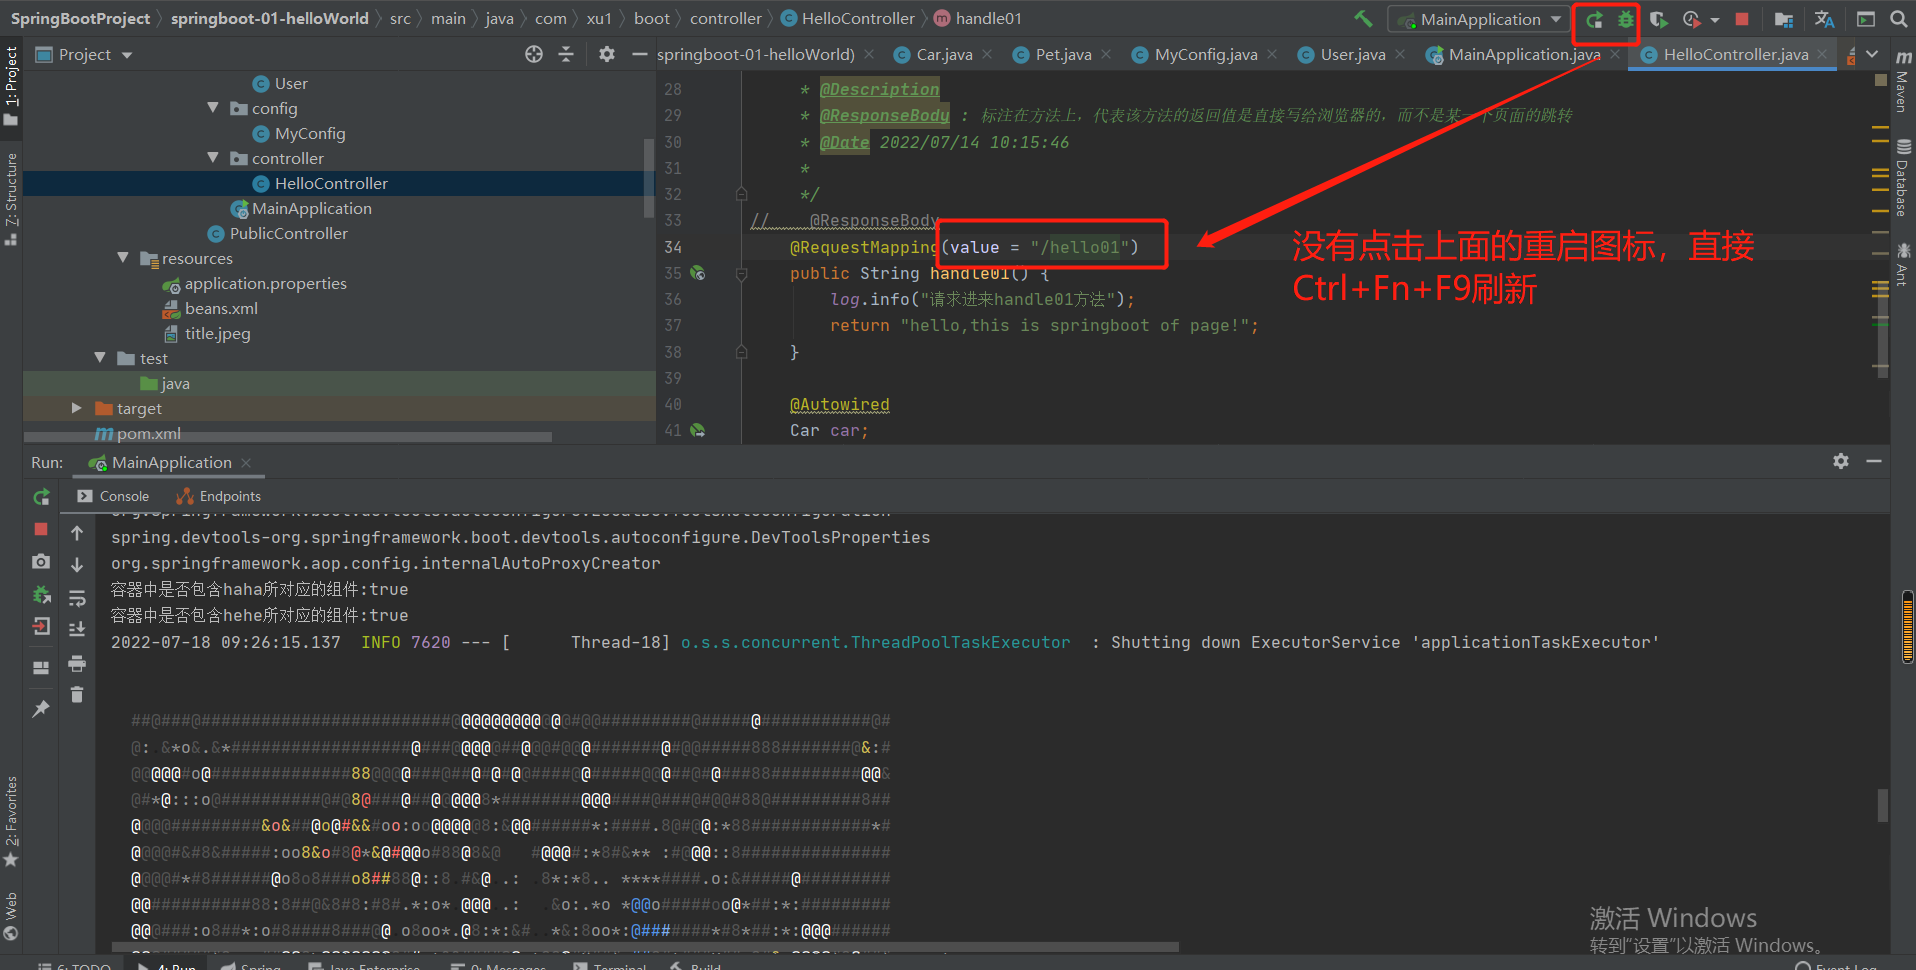Open the Database side tool window

(x=1903, y=180)
